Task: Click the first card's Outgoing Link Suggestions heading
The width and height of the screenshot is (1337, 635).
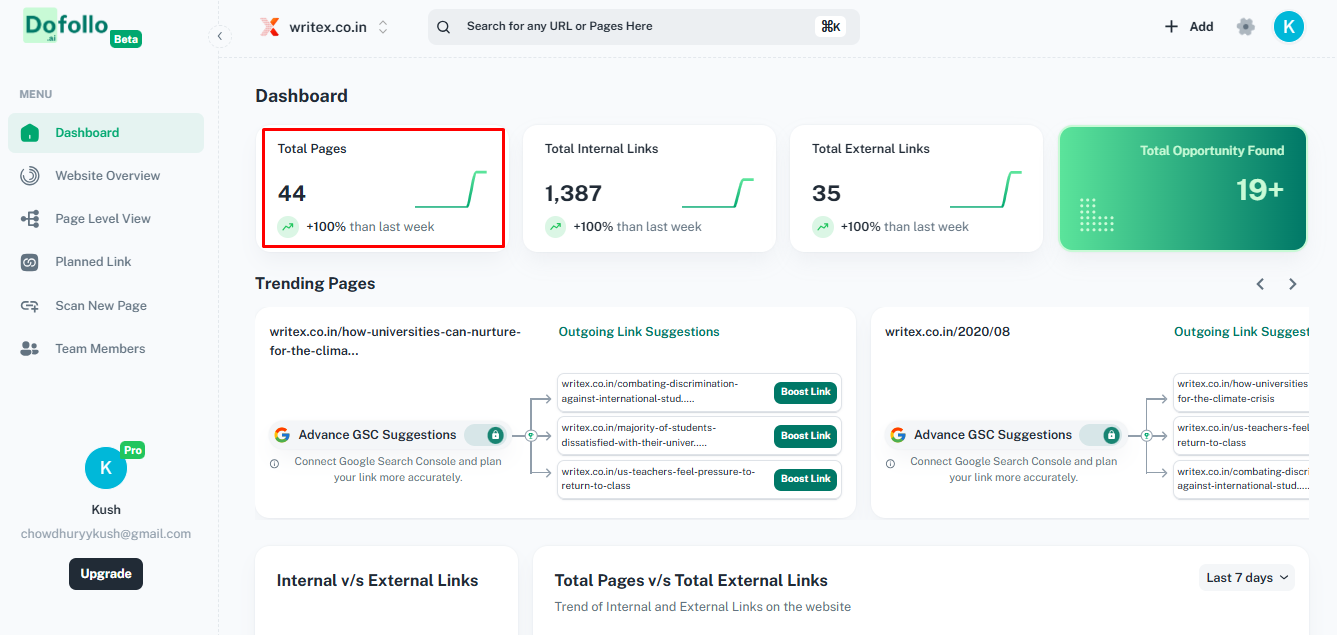Action: click(x=639, y=332)
